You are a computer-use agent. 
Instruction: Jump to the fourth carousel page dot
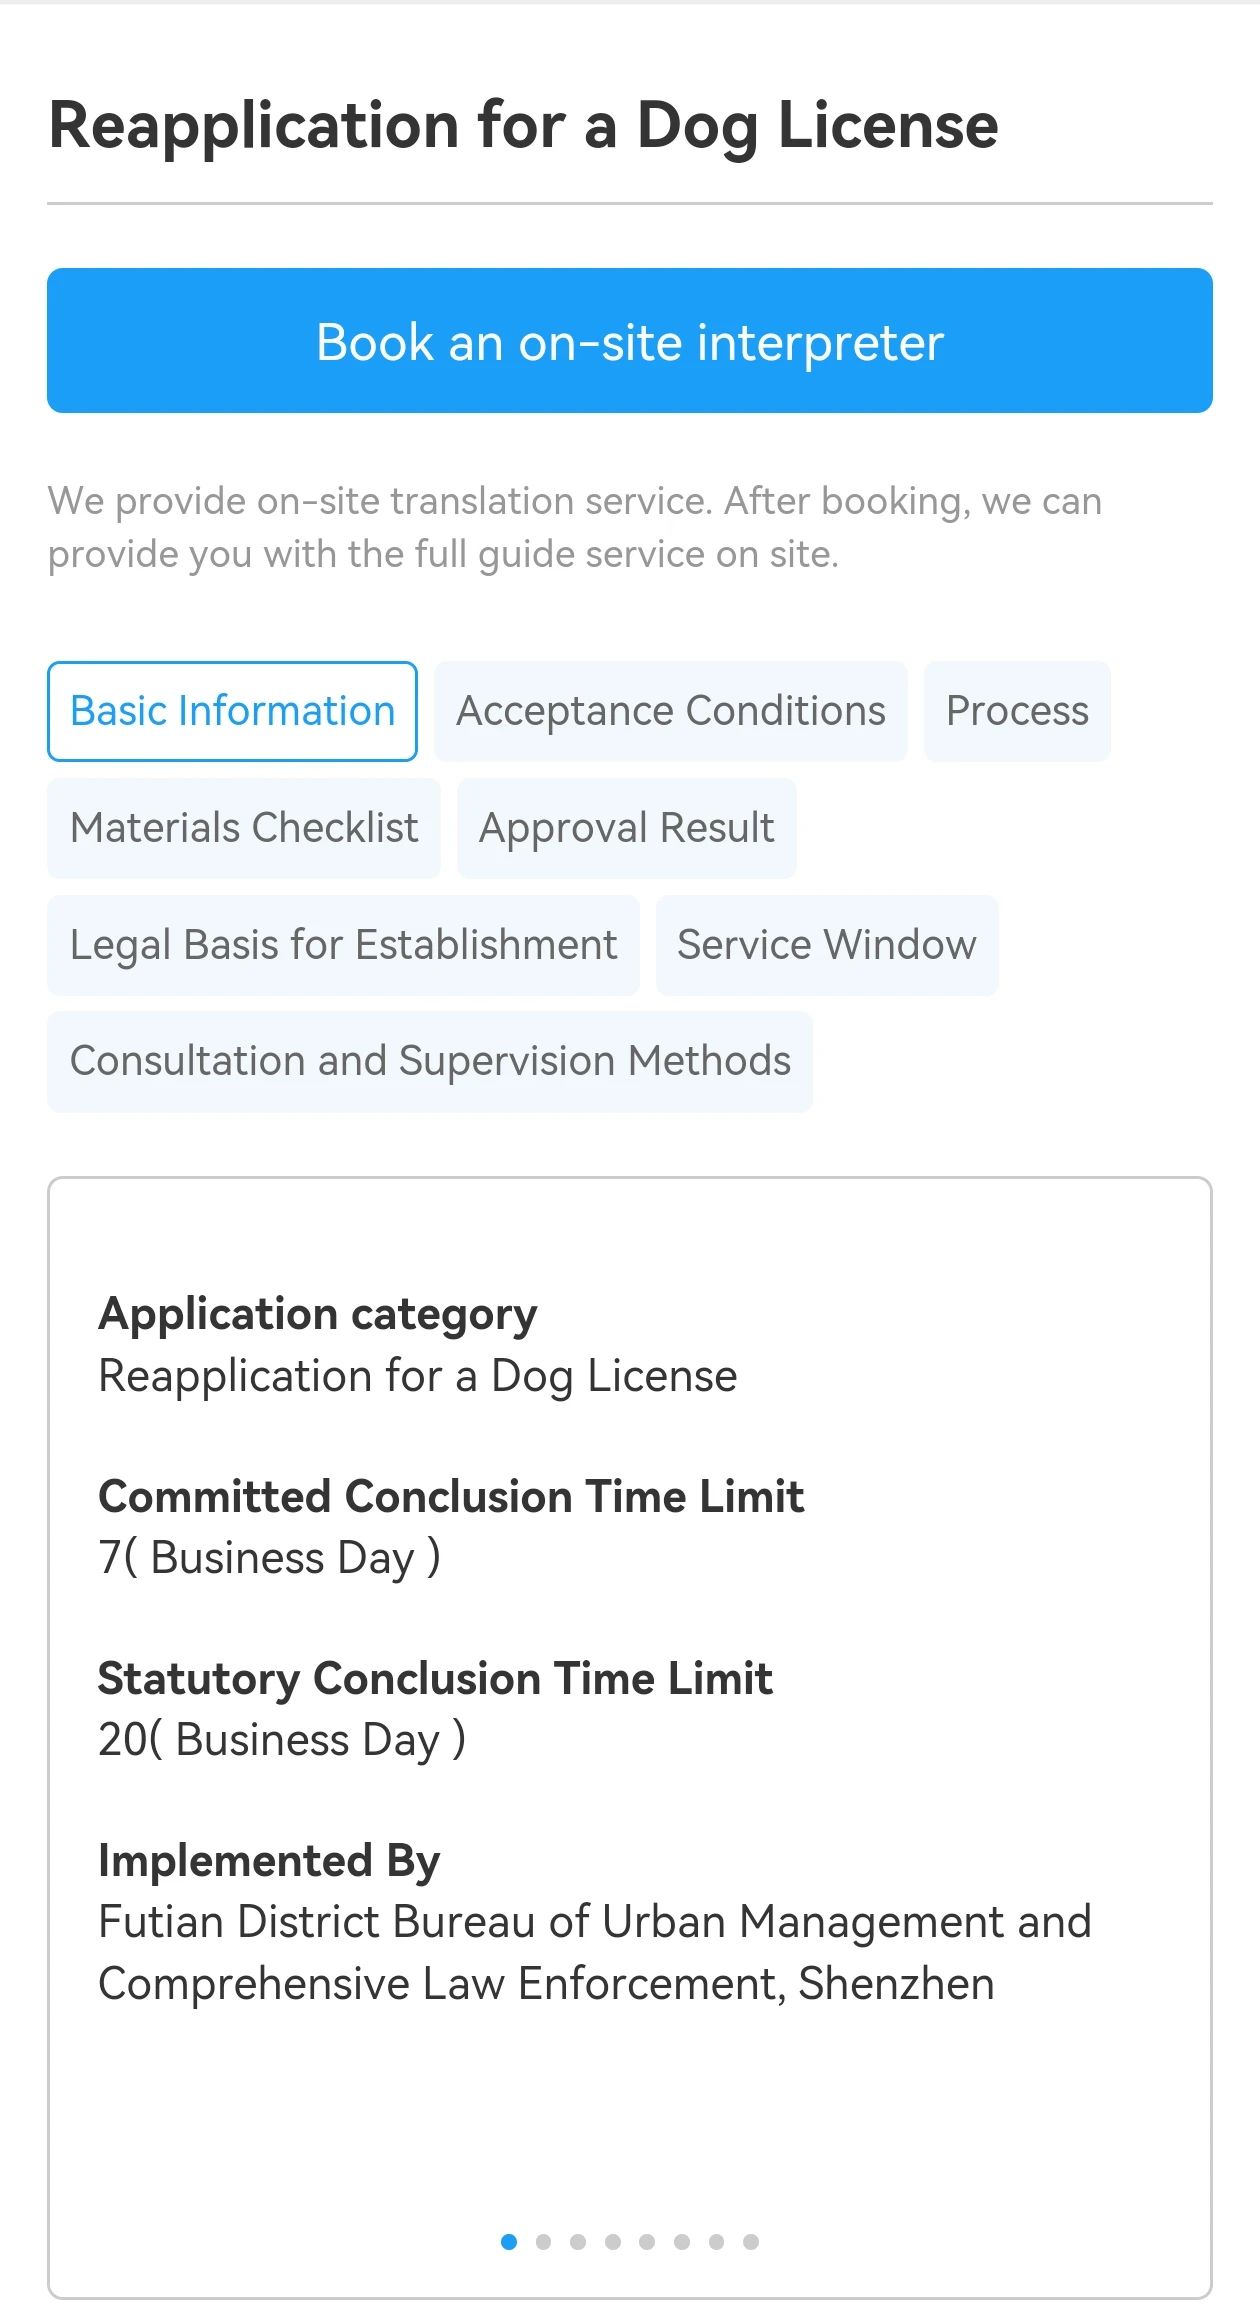613,2242
